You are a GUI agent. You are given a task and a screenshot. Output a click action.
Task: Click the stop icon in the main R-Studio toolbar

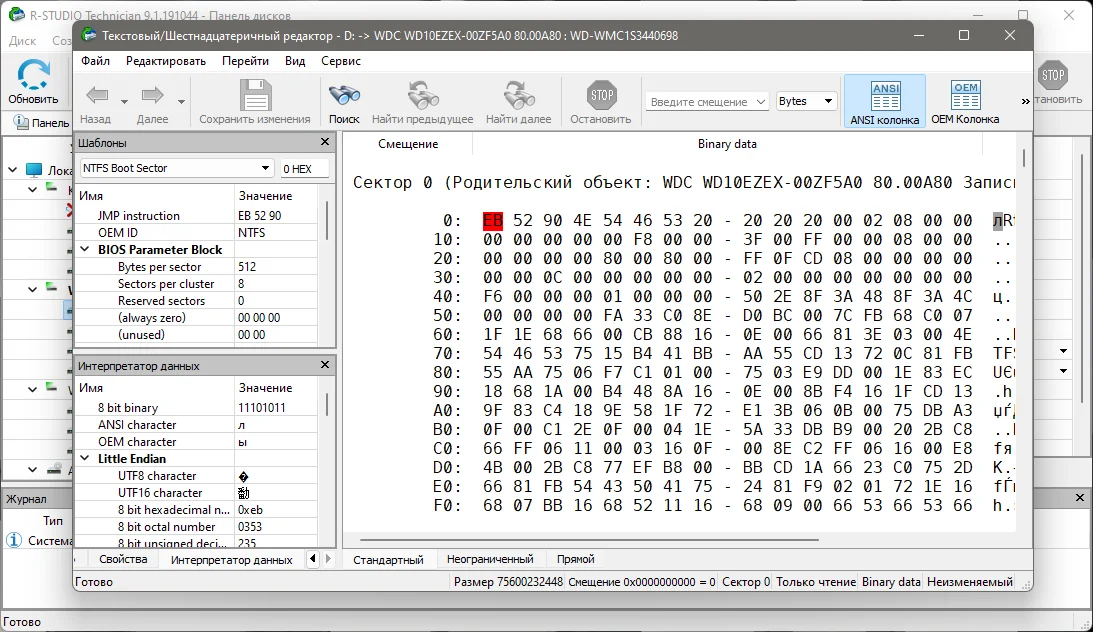pyautogui.click(x=1053, y=75)
